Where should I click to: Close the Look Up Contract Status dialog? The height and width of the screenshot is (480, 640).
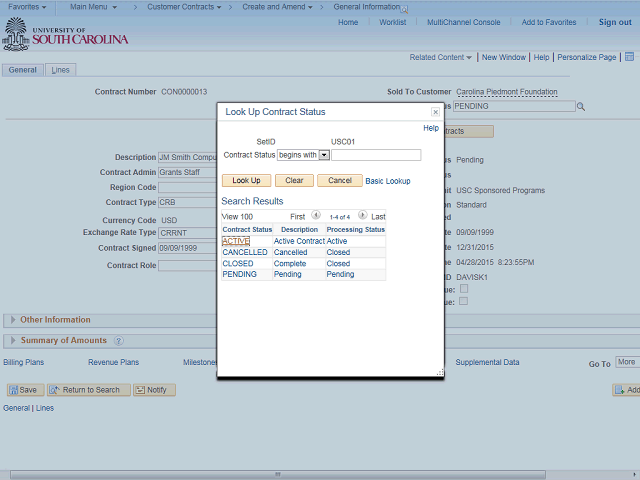(x=436, y=112)
